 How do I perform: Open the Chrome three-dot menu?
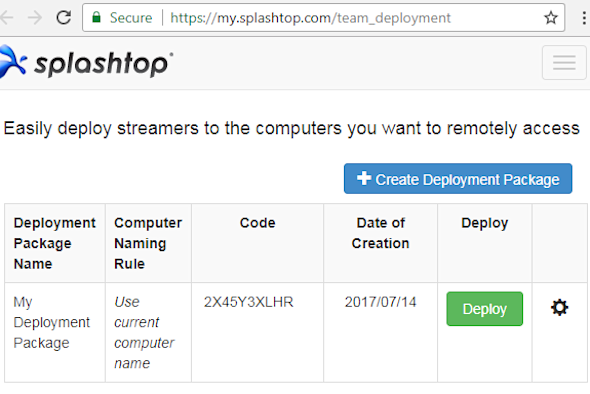click(584, 18)
